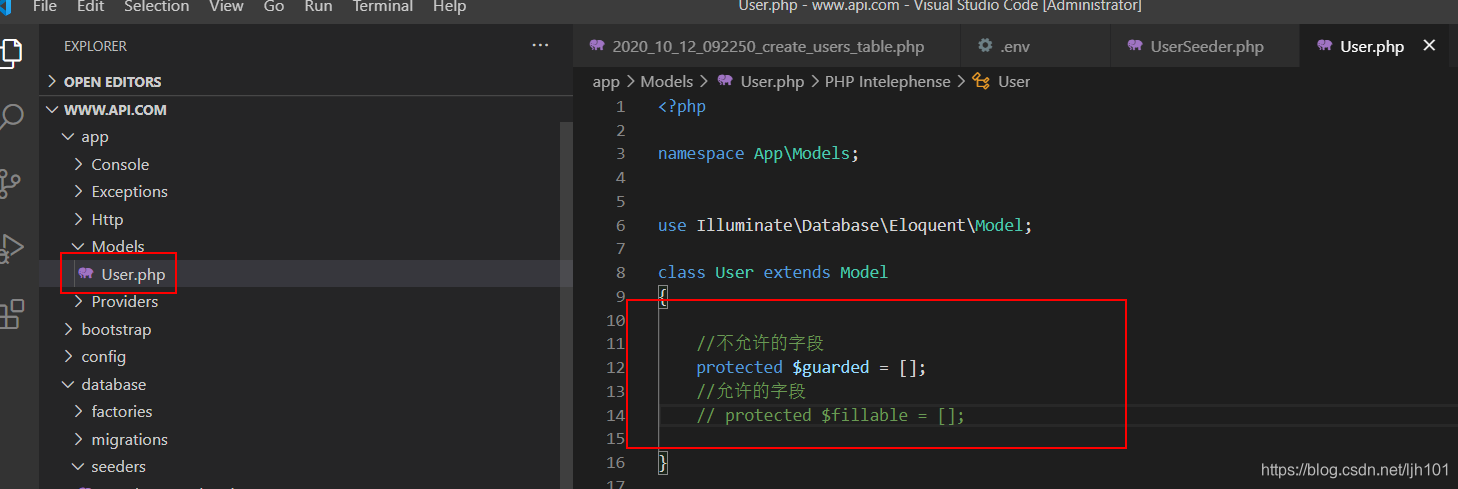Viewport: 1458px width, 489px height.
Task: Click PHP icon on User.php tab
Action: [1325, 46]
